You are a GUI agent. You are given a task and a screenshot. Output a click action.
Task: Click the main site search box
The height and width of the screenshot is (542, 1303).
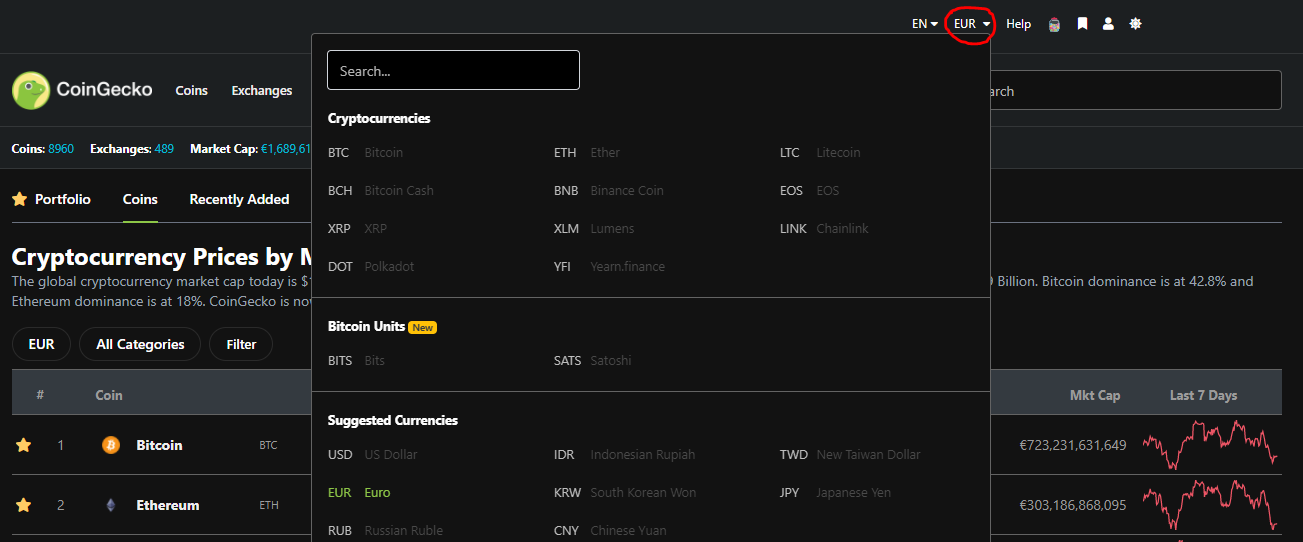tap(1135, 90)
